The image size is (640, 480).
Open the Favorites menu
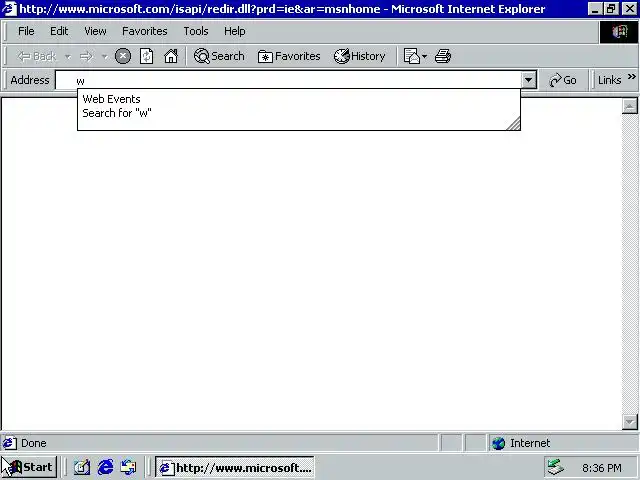(x=144, y=31)
